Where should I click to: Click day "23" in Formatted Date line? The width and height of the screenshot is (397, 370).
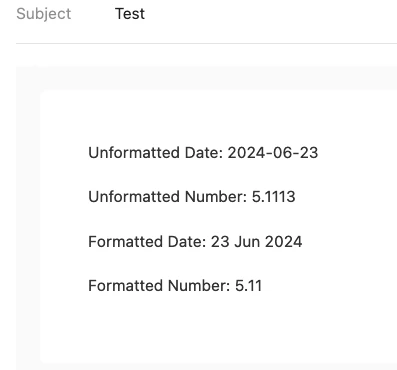(220, 241)
